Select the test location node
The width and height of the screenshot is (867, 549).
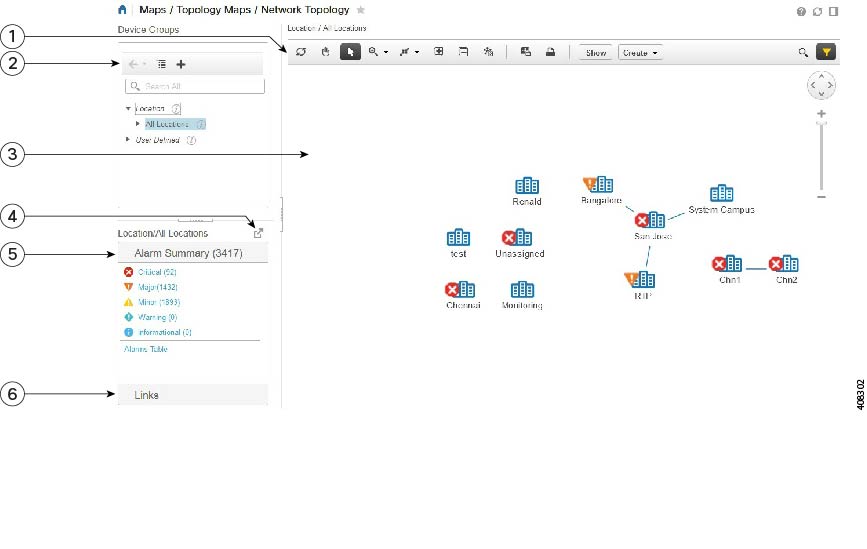(x=458, y=243)
